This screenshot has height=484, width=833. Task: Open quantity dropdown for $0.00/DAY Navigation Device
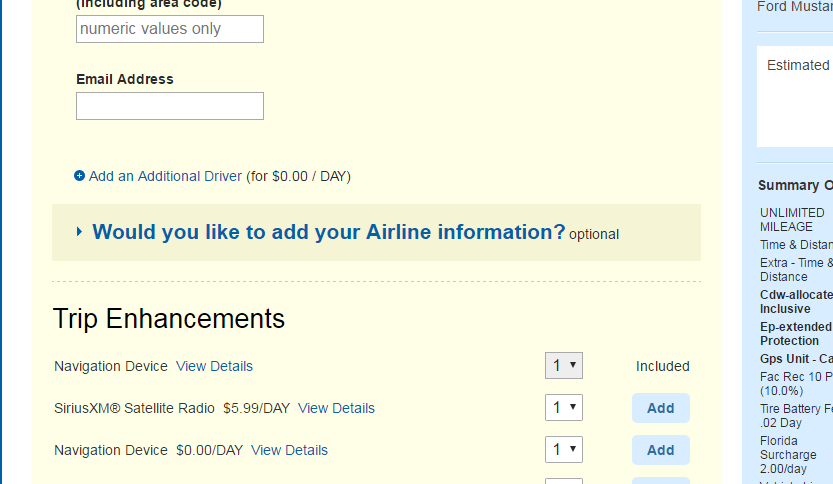click(564, 450)
